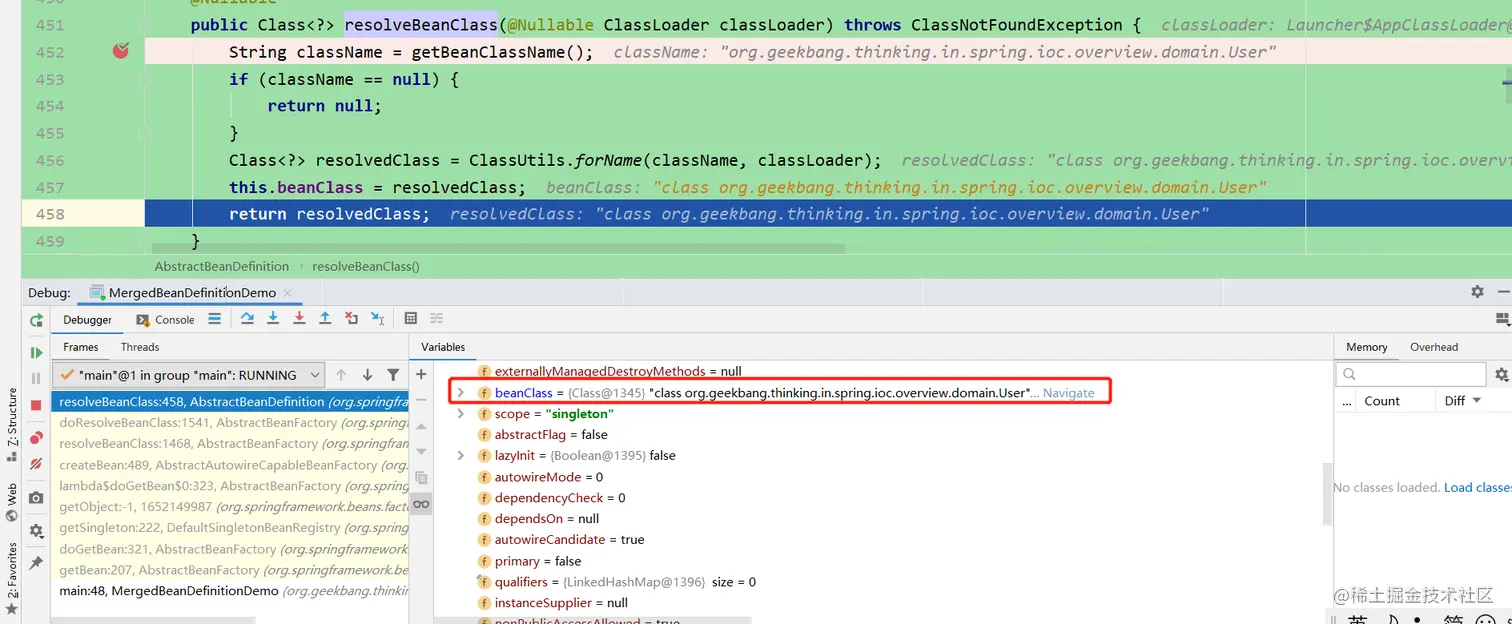Select frame createBean:489
This screenshot has height=624, width=1512.
(230, 465)
